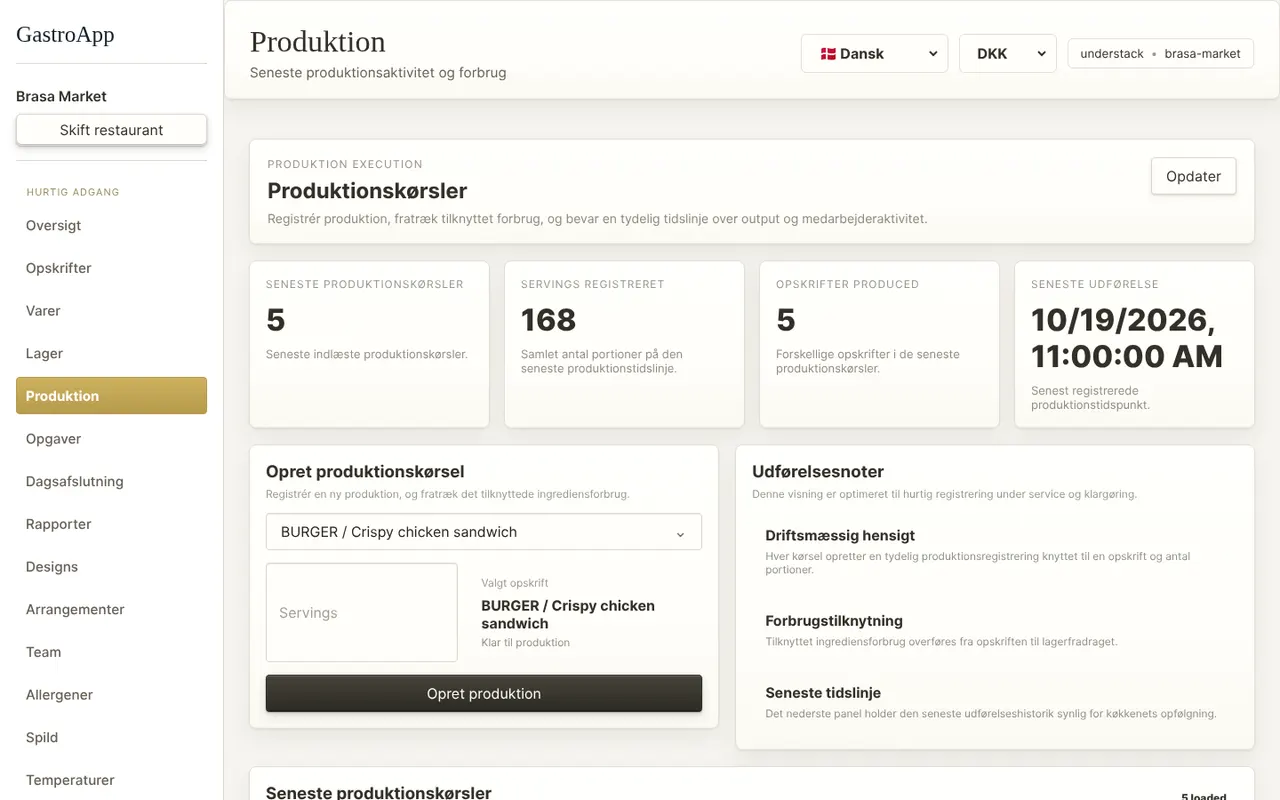This screenshot has height=800, width=1280.
Task: Click the Opdater button
Action: click(x=1193, y=176)
